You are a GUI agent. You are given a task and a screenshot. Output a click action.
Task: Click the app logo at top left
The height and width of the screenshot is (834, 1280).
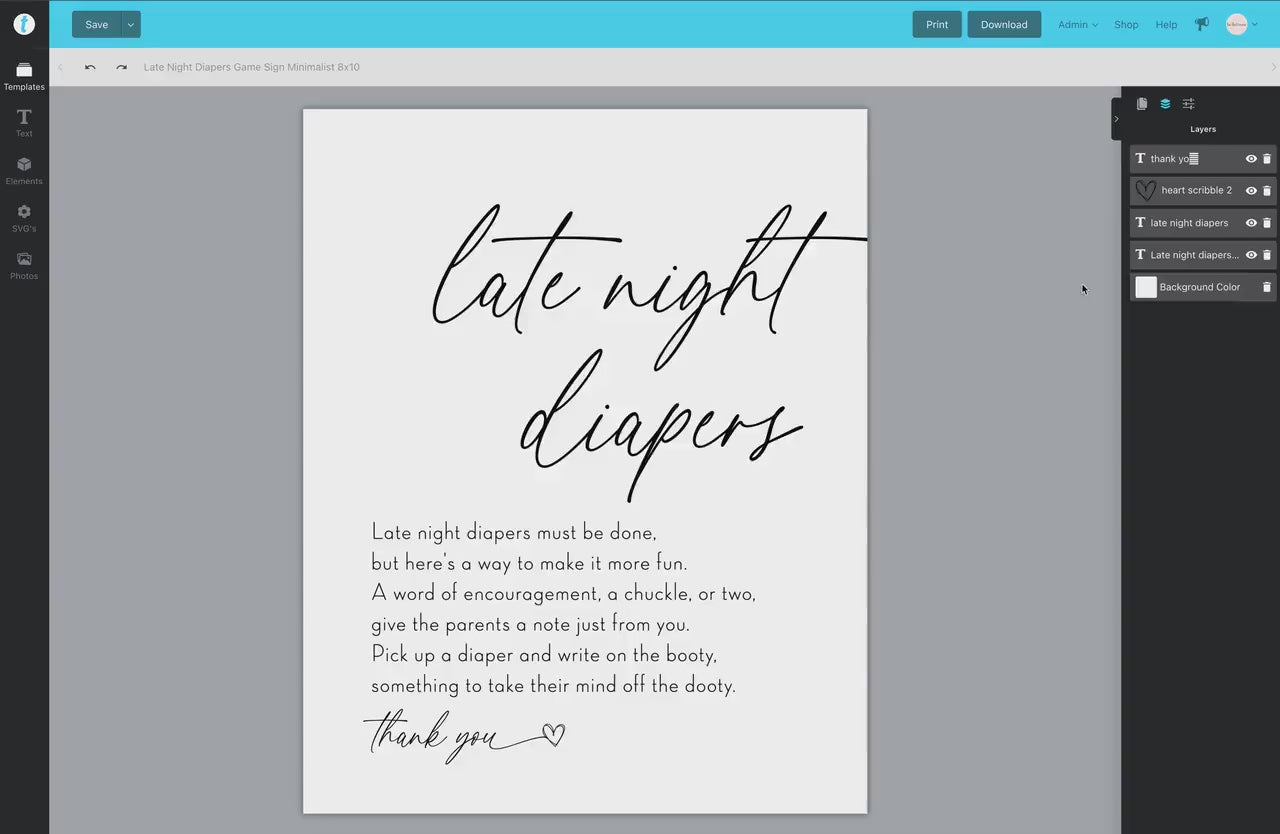[24, 24]
